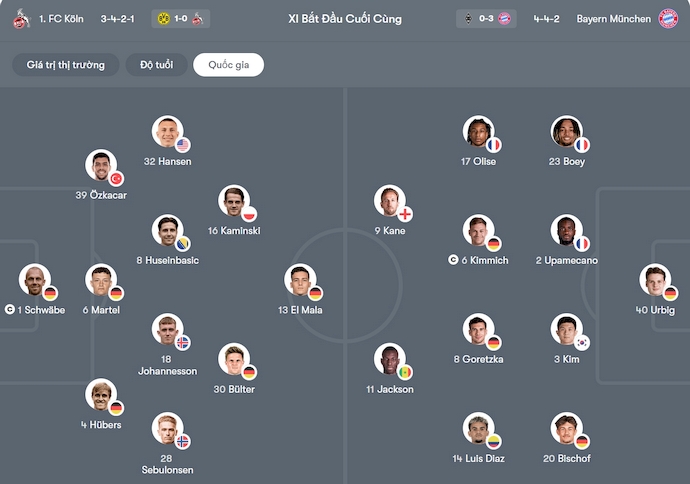Open the Bayern München team link
The image size is (690, 484).
coord(614,18)
